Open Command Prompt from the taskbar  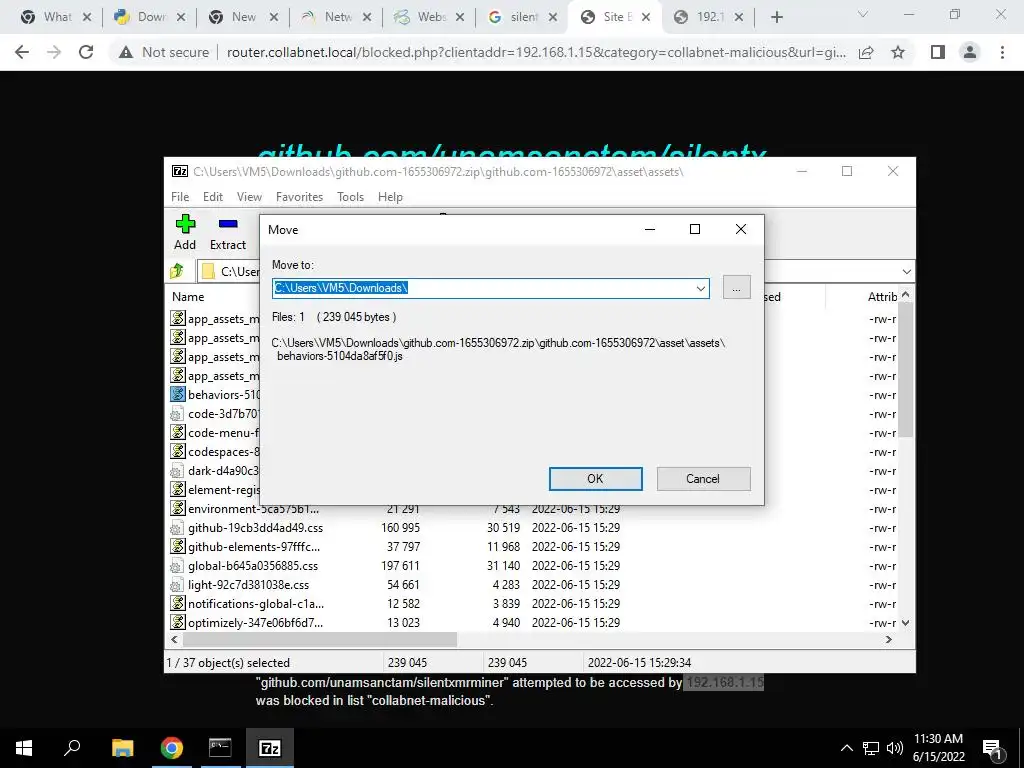point(220,748)
